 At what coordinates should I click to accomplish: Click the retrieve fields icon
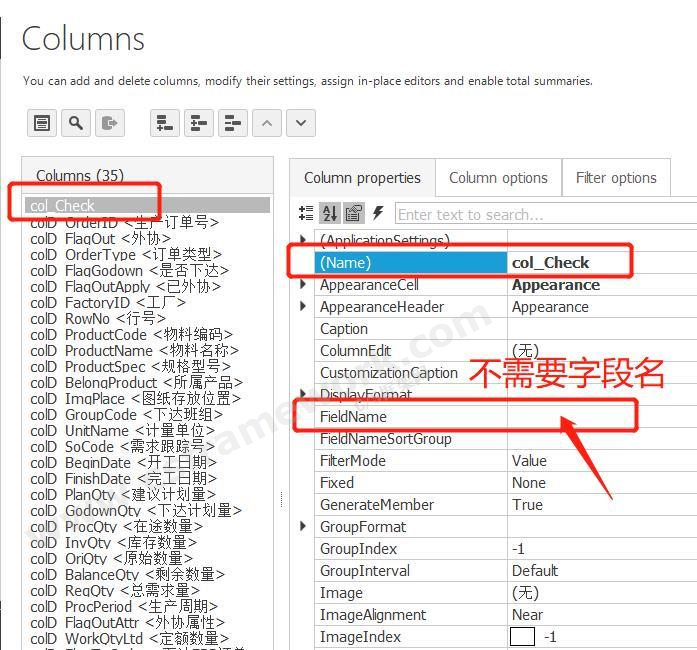[x=109, y=123]
